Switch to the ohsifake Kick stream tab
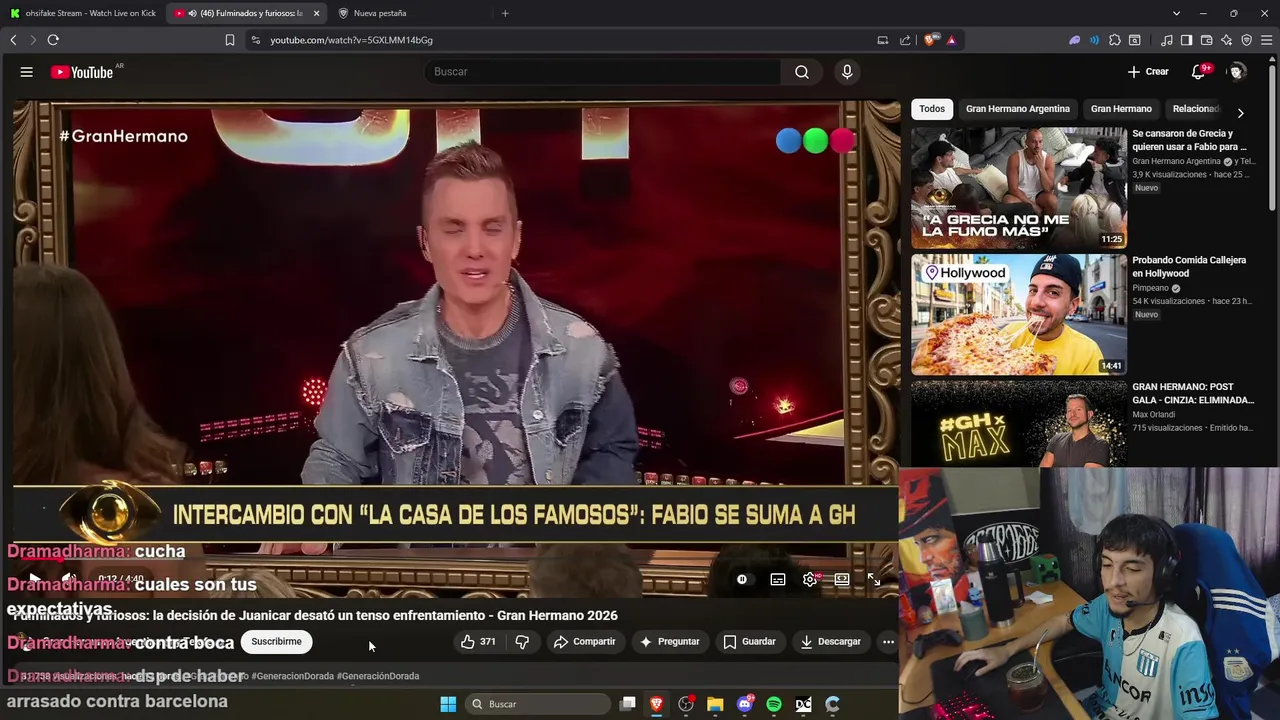Viewport: 1280px width, 720px height. pyautogui.click(x=83, y=13)
